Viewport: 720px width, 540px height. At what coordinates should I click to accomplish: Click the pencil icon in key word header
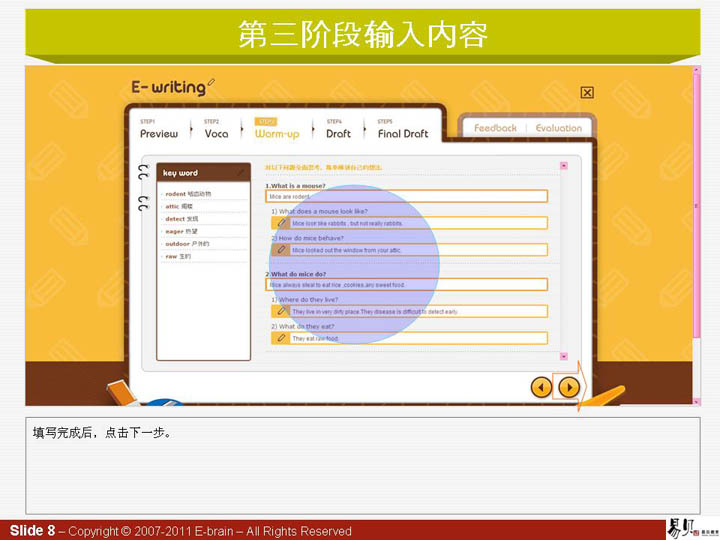(x=241, y=173)
